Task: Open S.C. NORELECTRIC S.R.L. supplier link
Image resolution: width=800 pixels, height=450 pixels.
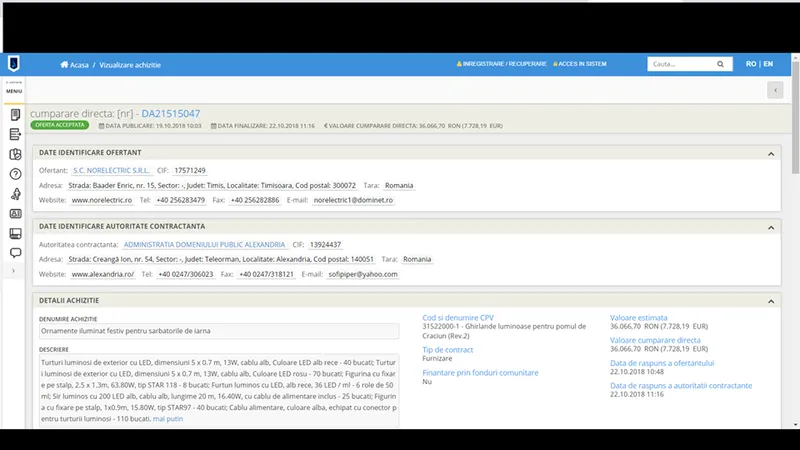Action: click(111, 170)
